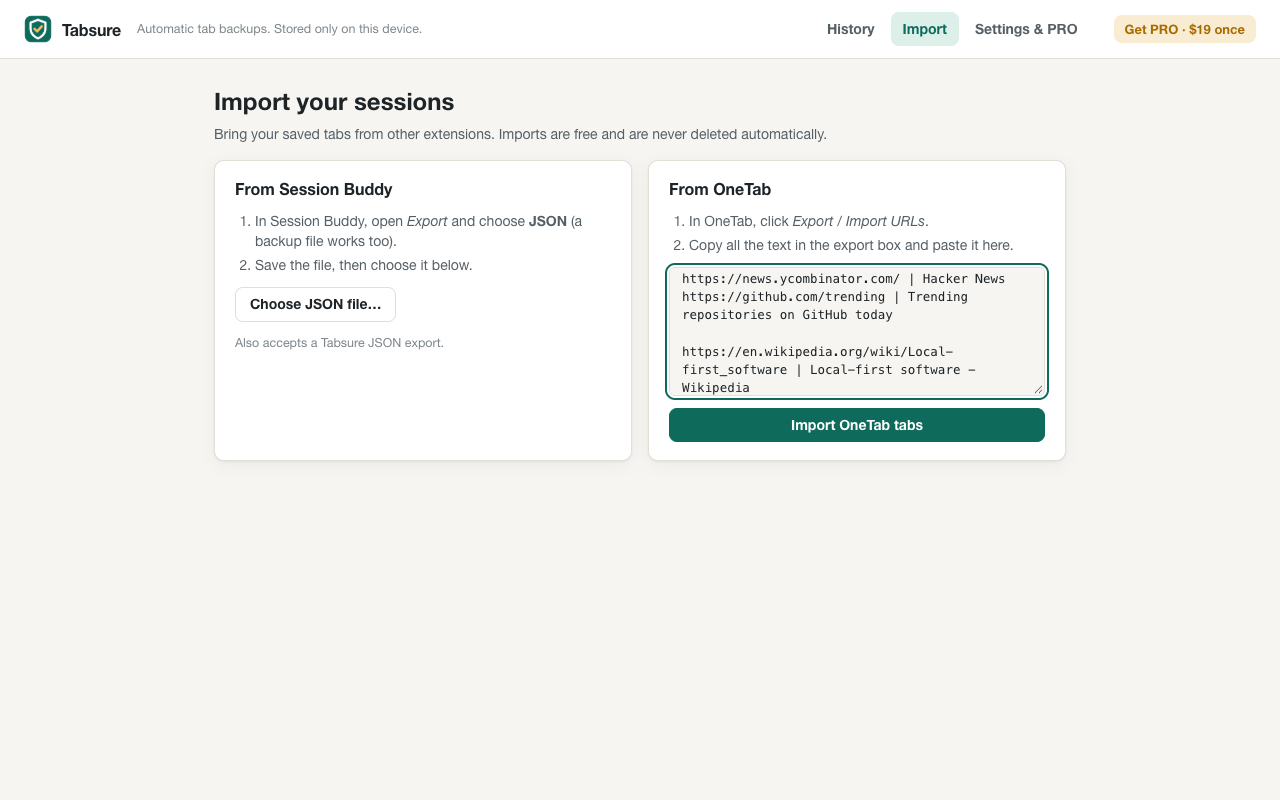
Task: Click Import OneTab tabs button
Action: click(x=857, y=425)
